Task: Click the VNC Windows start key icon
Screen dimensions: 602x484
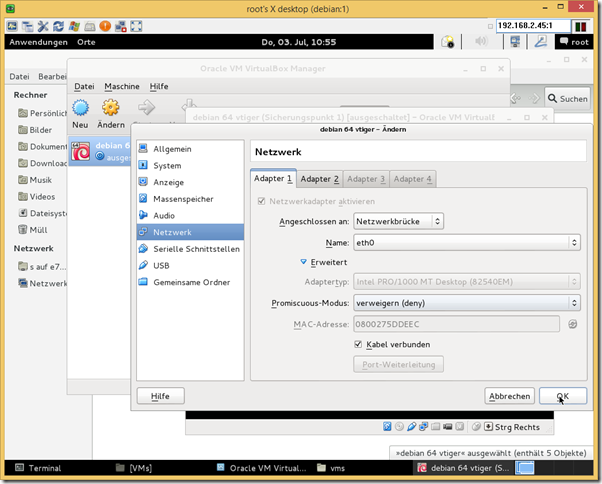Action: point(74,26)
